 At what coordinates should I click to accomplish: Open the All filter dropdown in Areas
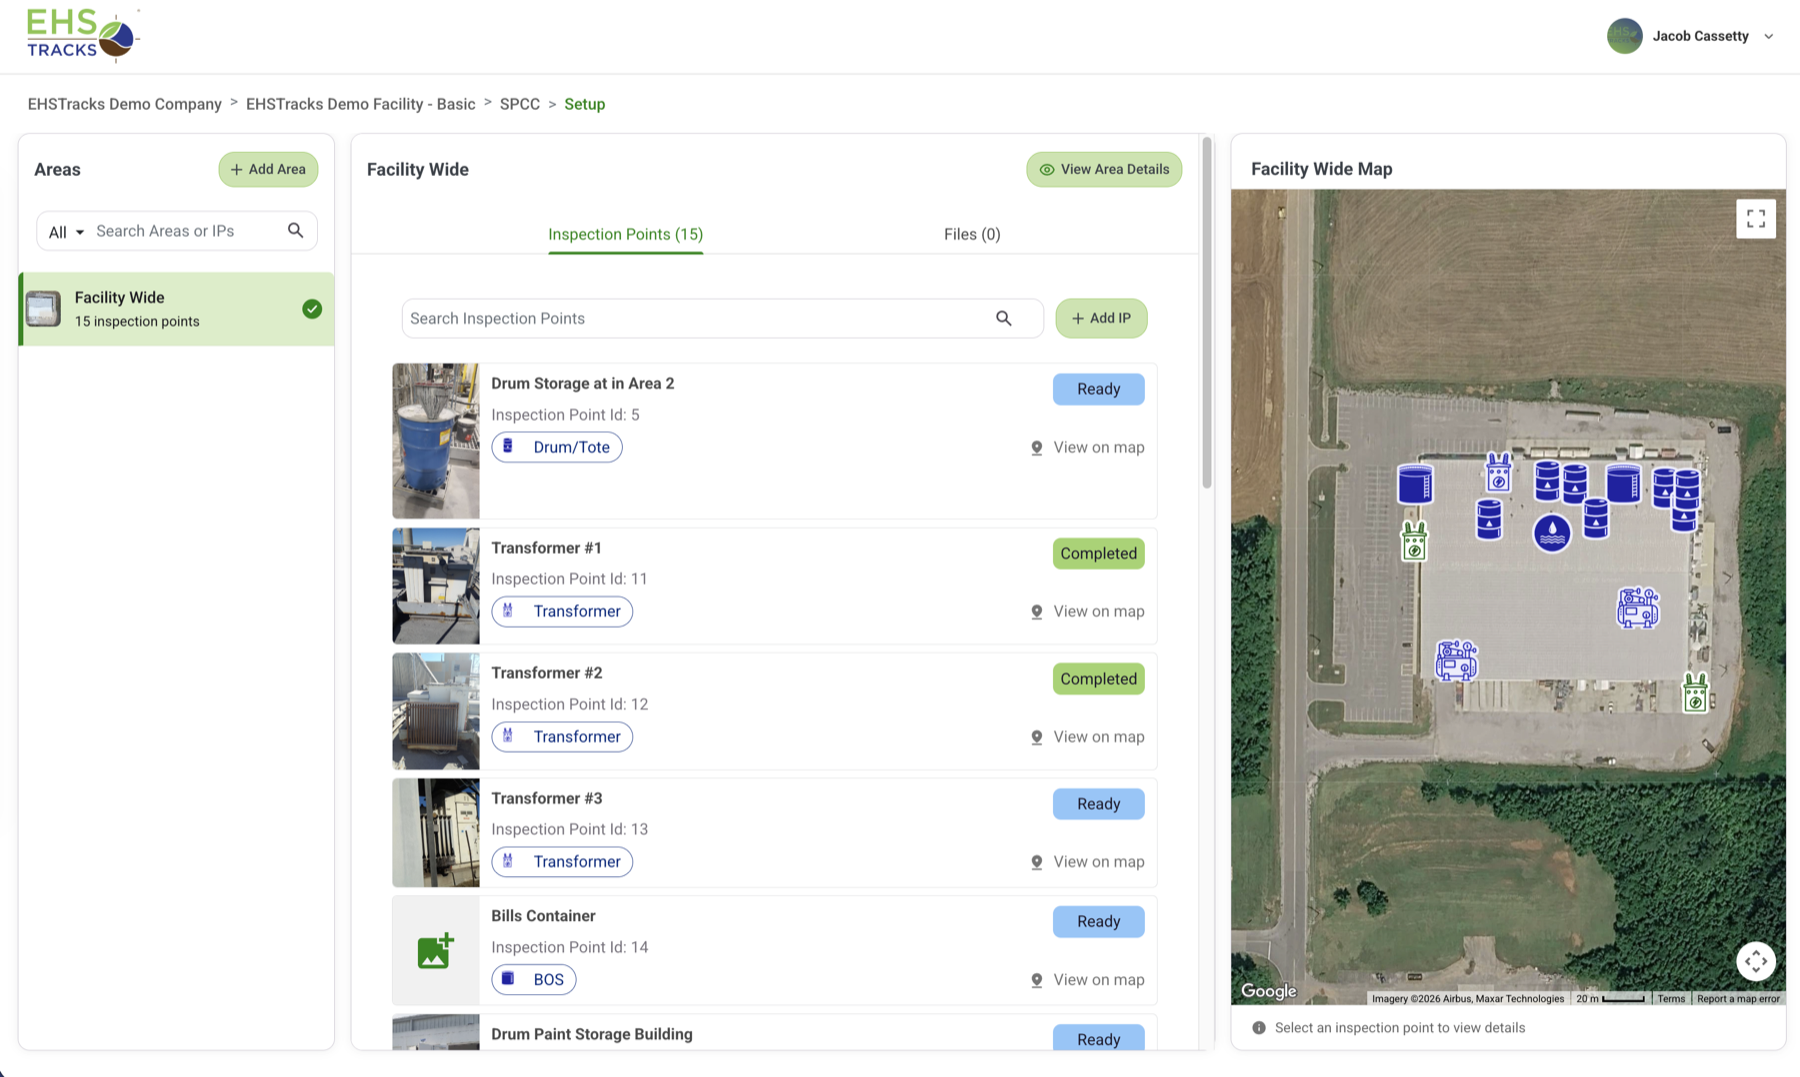[66, 232]
